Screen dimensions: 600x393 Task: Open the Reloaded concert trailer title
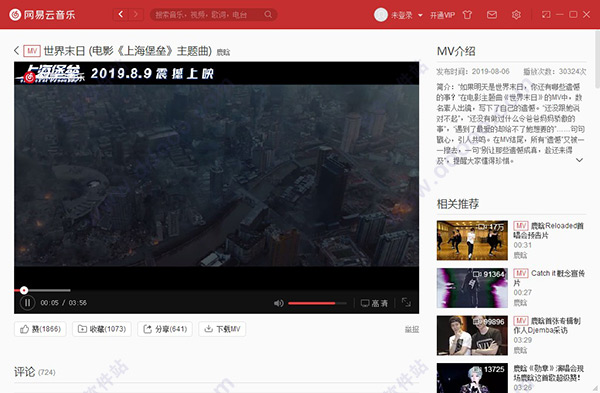coord(548,230)
